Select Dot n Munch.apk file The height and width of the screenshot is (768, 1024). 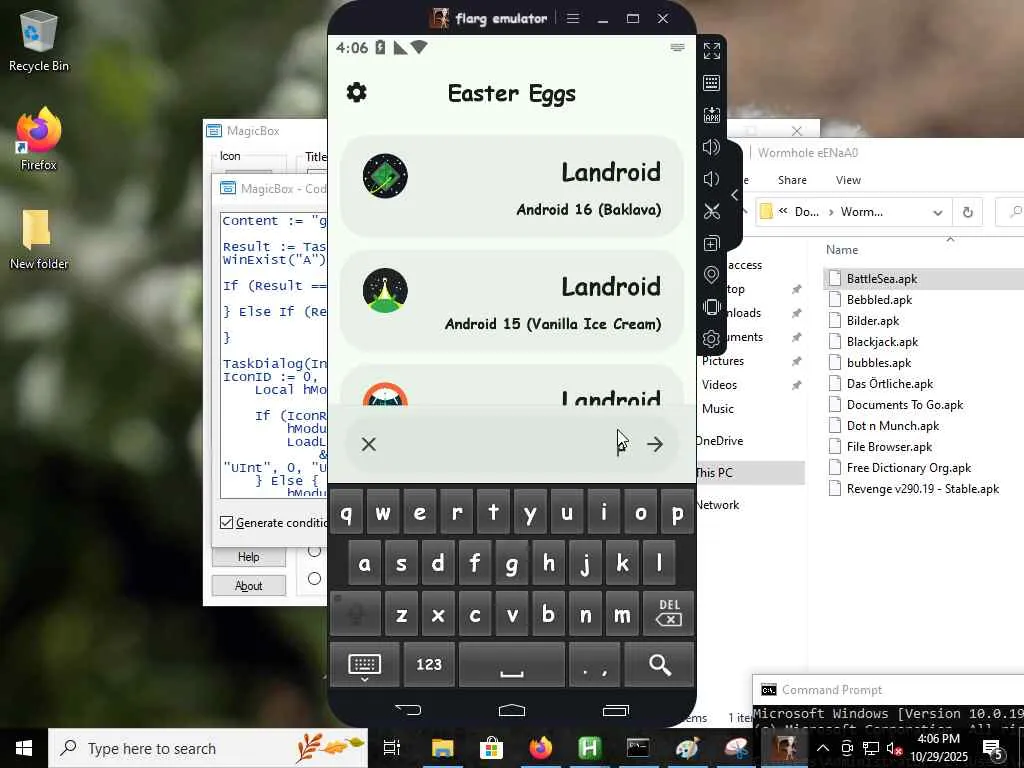tap(893, 426)
